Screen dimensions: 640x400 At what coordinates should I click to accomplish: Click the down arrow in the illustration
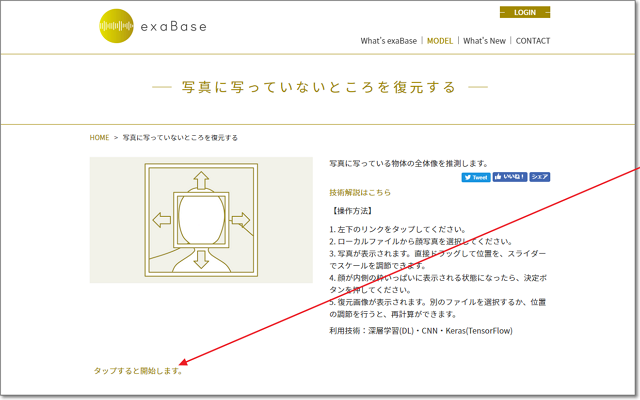[200, 259]
